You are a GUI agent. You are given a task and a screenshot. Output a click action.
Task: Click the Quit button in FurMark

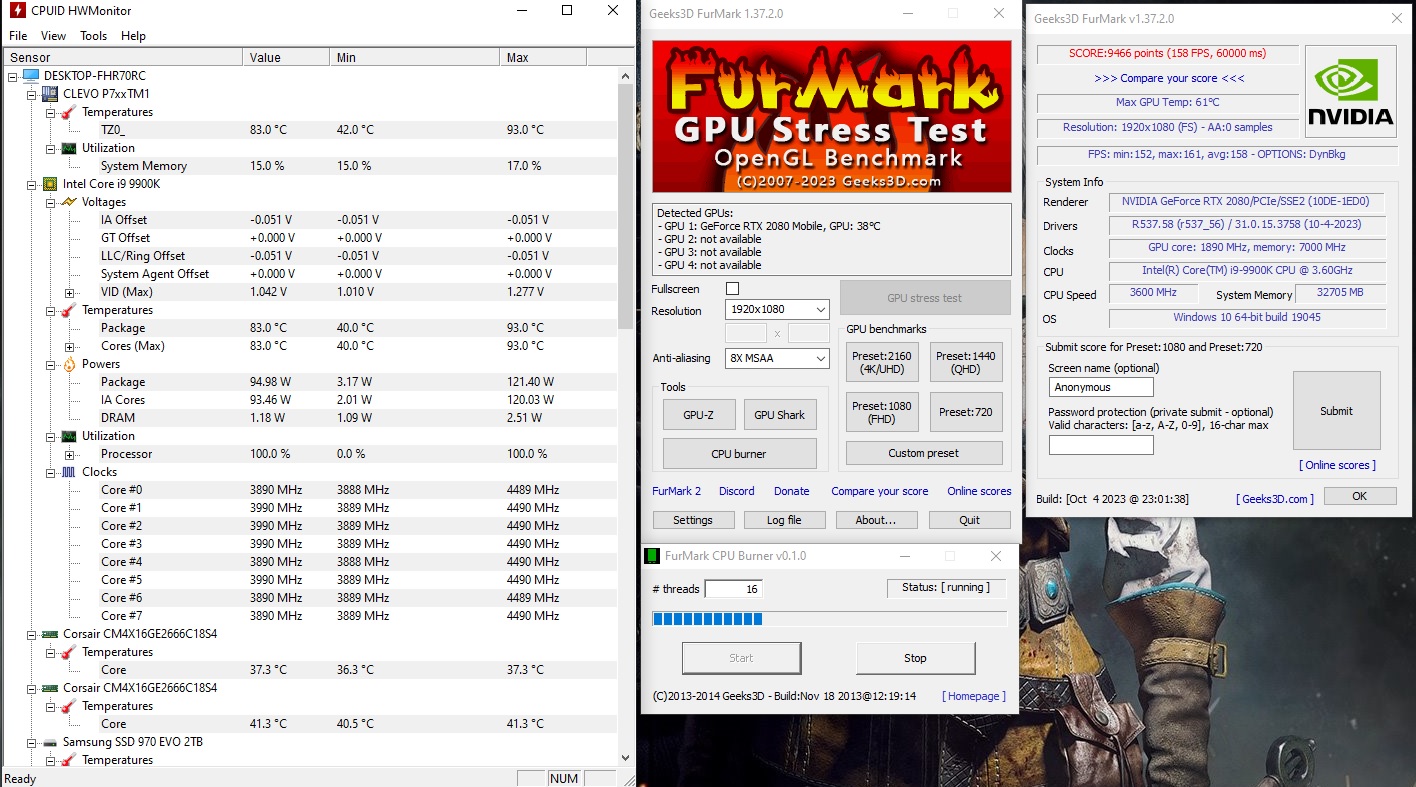(x=969, y=520)
